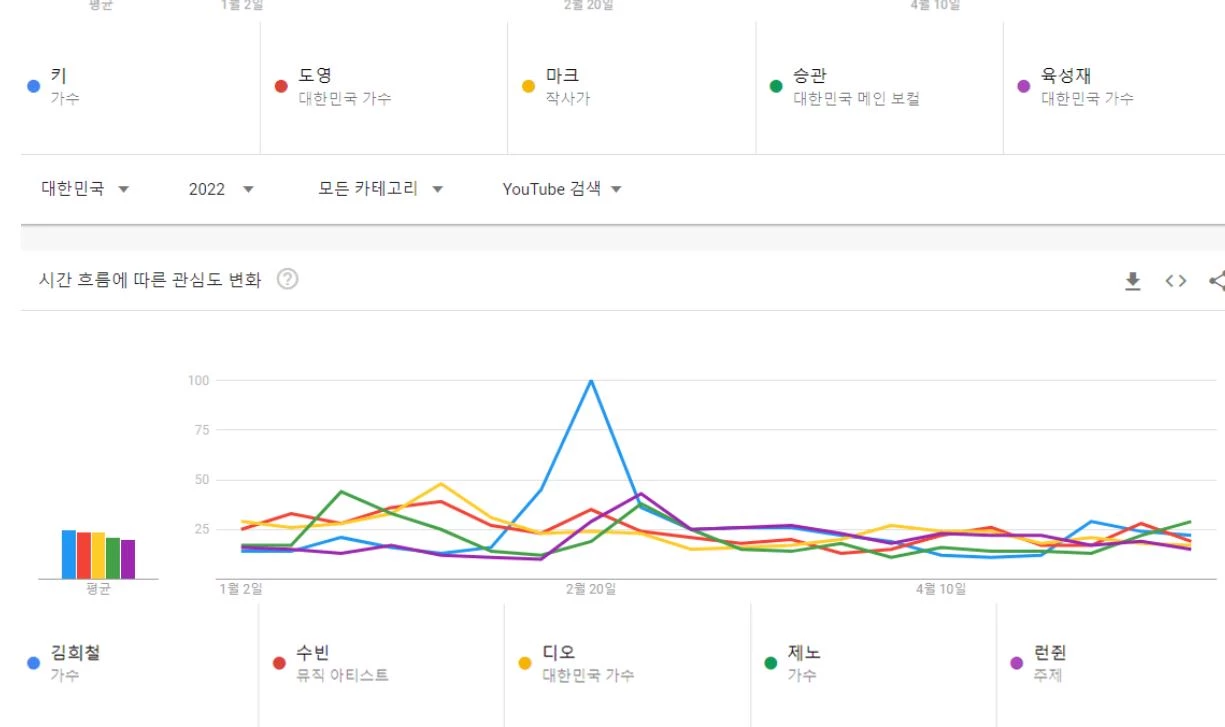This screenshot has width=1225, height=727.
Task: Click the green dot beside 승관
Action: point(775,87)
